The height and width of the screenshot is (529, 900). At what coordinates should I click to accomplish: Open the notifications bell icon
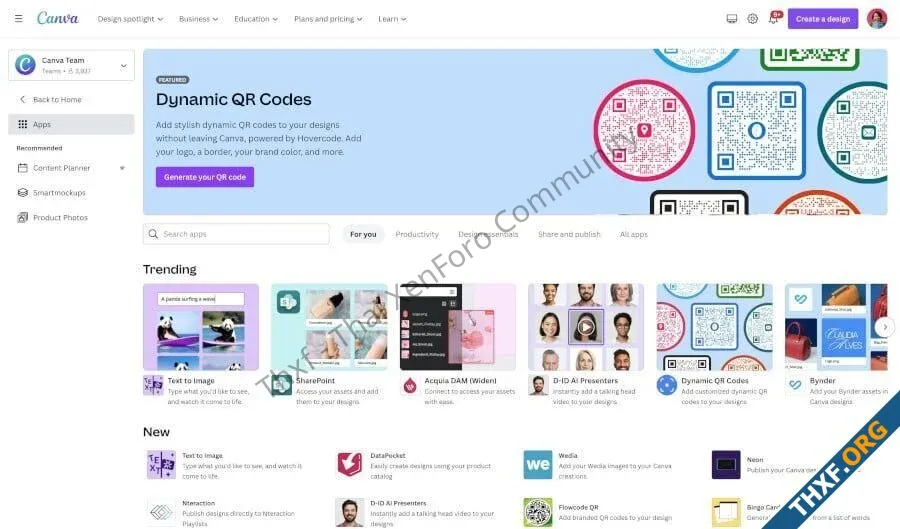coord(773,19)
